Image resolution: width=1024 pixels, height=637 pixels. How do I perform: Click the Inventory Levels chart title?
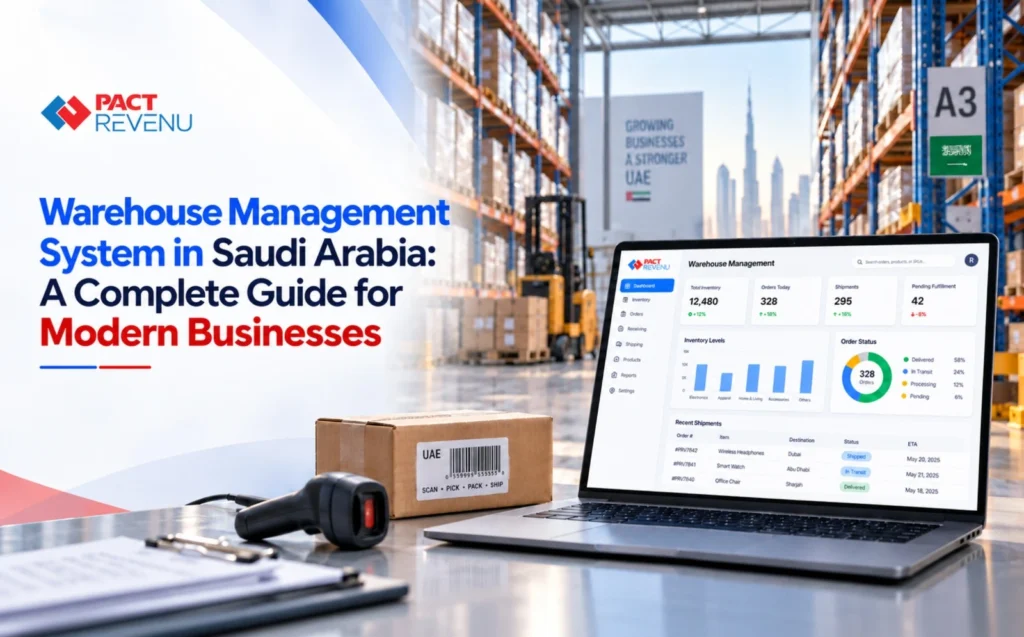705,340
